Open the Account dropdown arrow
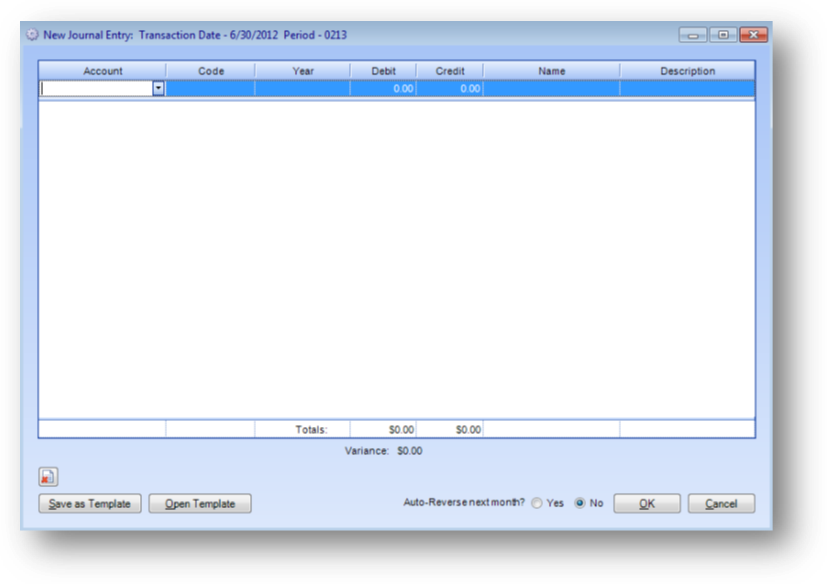 pos(158,89)
